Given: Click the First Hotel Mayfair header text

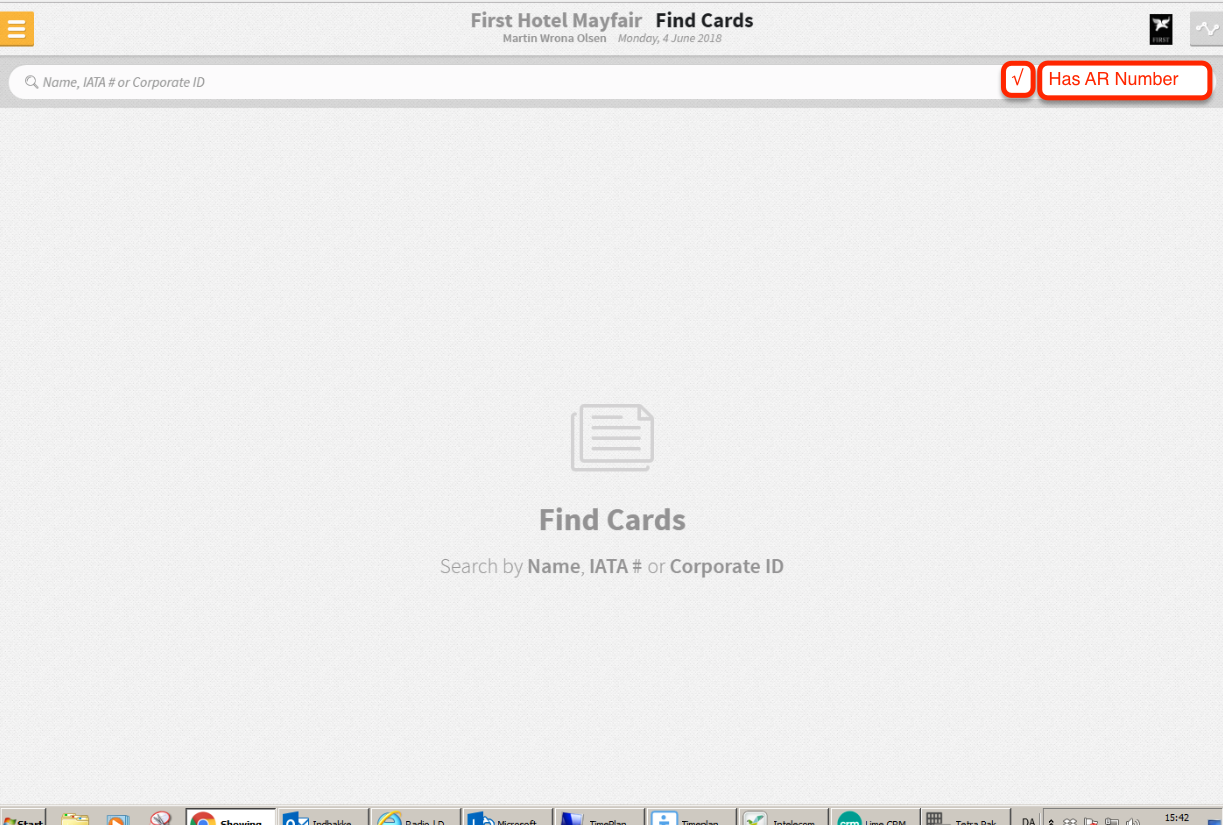Looking at the screenshot, I should [x=556, y=20].
